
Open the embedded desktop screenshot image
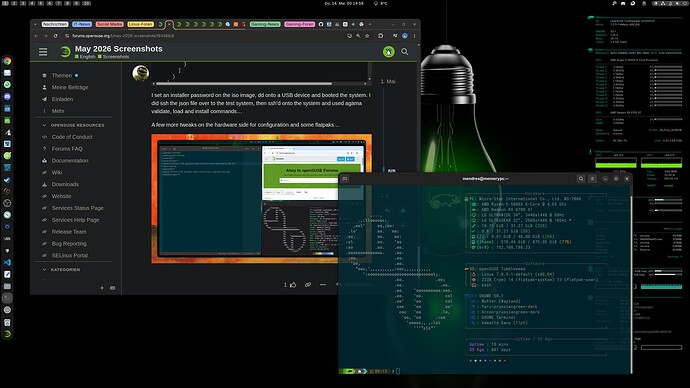pos(261,198)
